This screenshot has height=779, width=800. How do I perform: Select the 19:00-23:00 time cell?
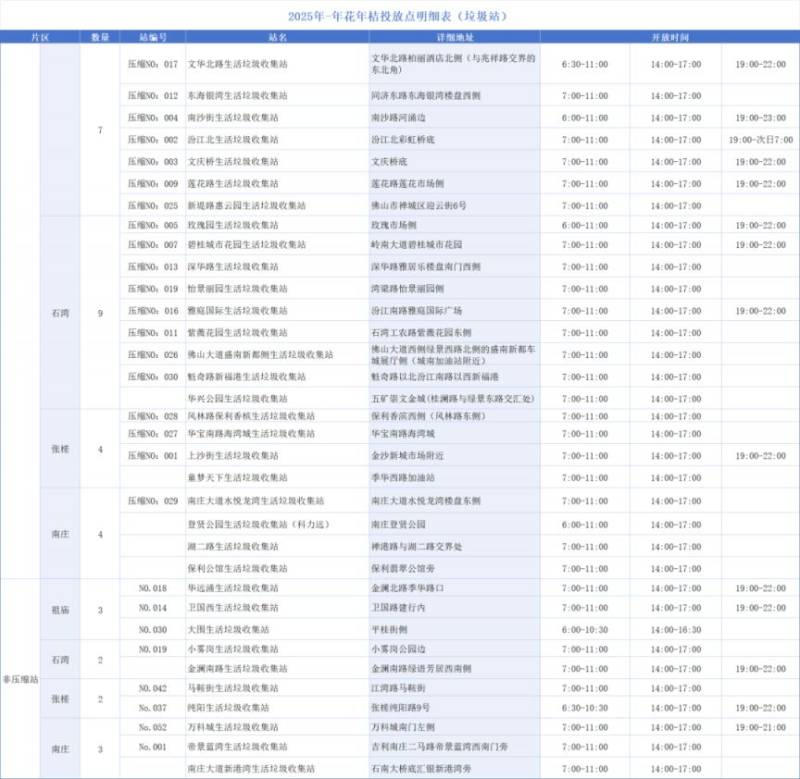[x=760, y=118]
